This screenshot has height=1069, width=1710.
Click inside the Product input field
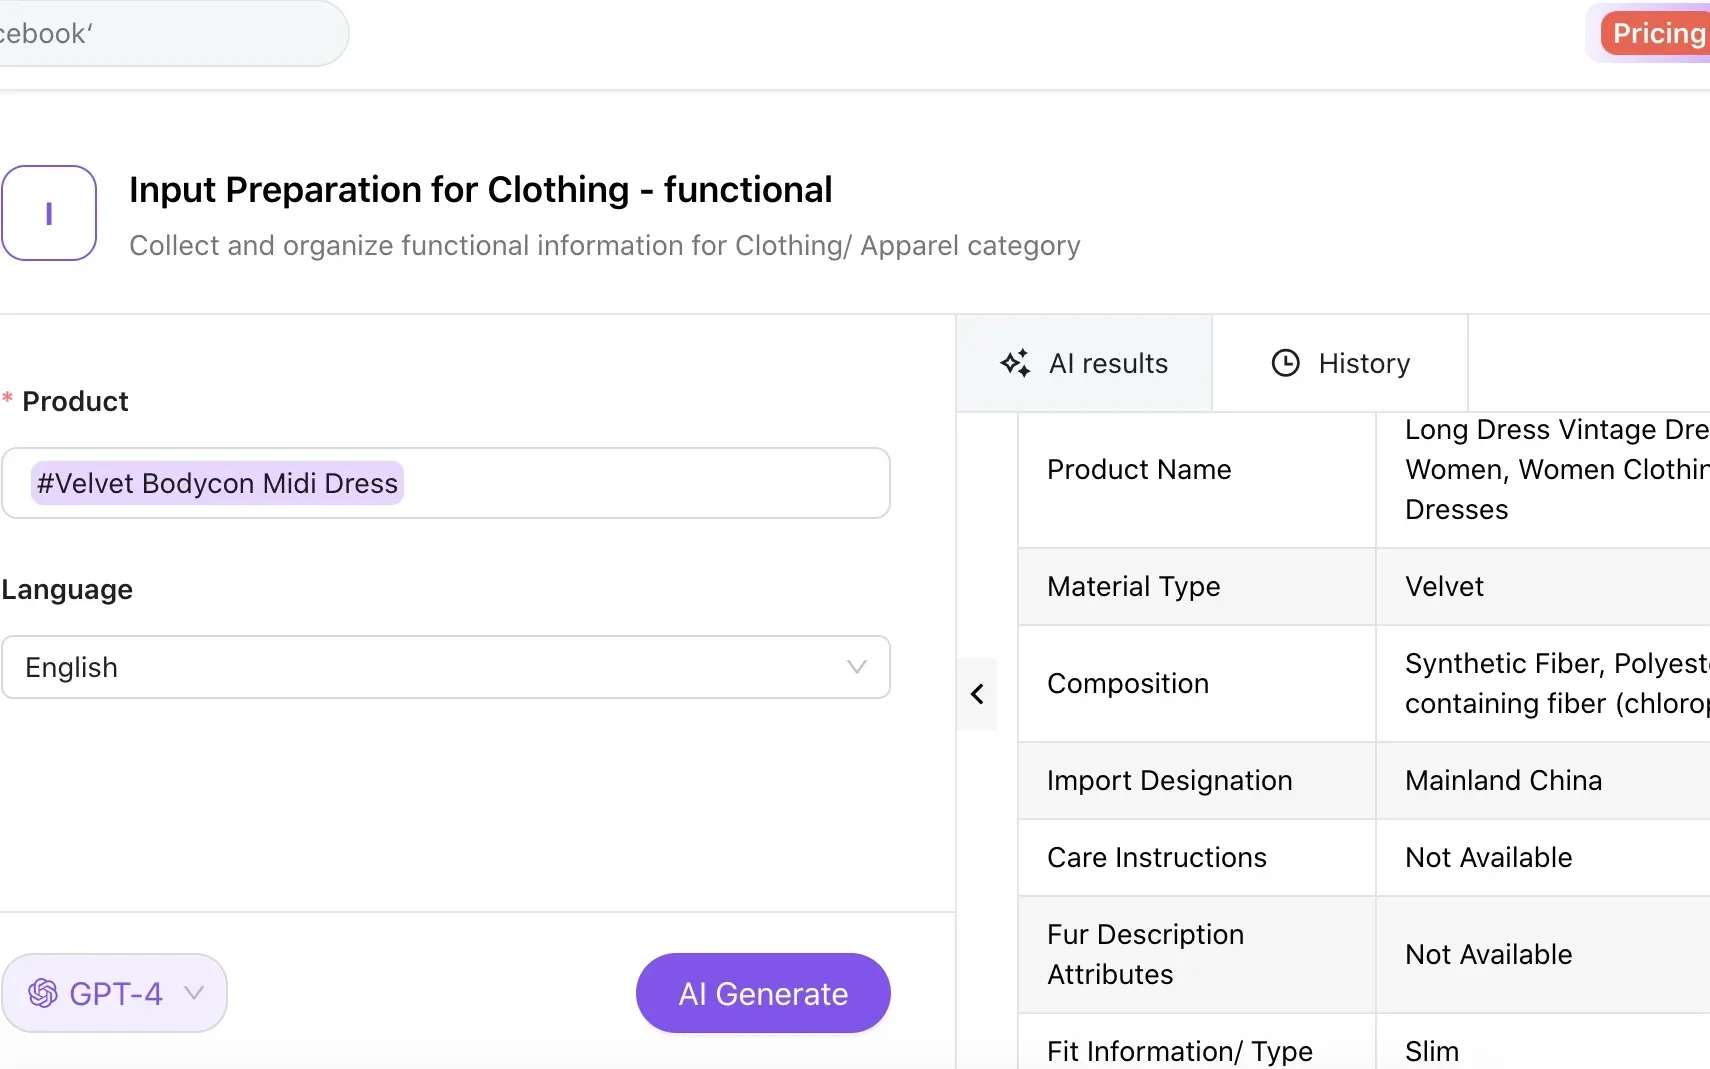click(x=600, y=483)
